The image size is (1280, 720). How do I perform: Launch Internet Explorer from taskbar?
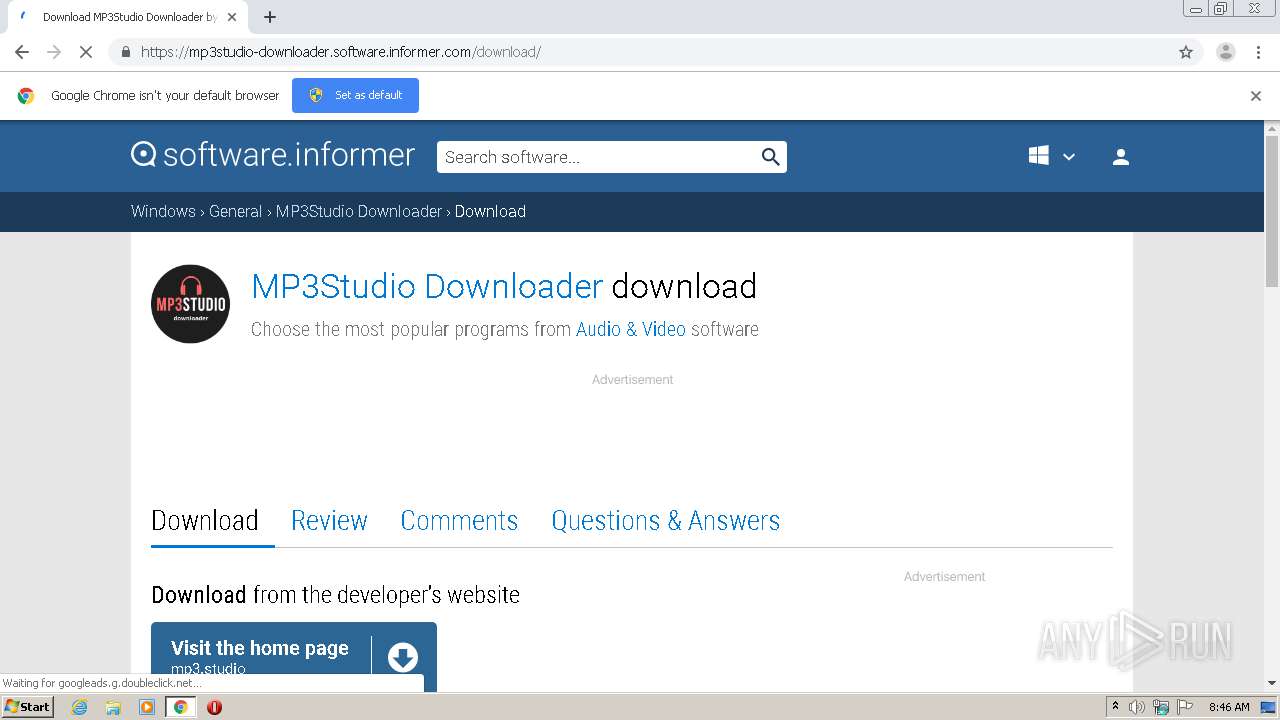click(x=80, y=707)
